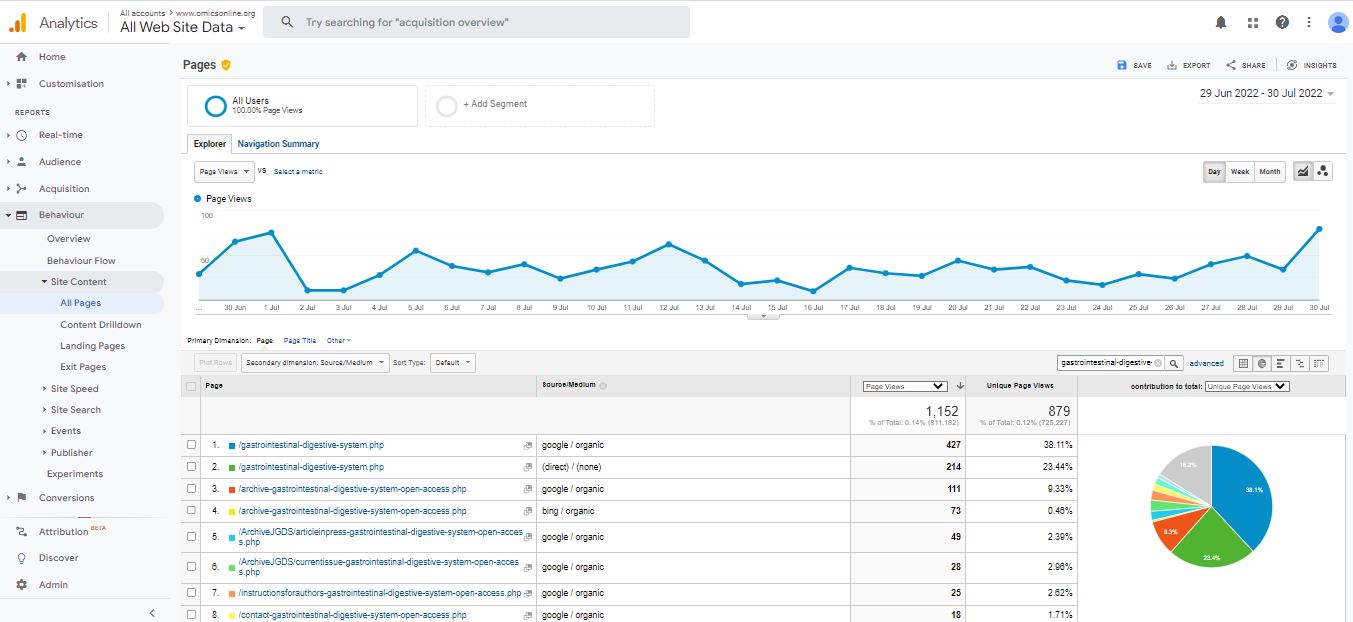
Task: Open the Page Views column metric dropdown
Action: pos(904,386)
